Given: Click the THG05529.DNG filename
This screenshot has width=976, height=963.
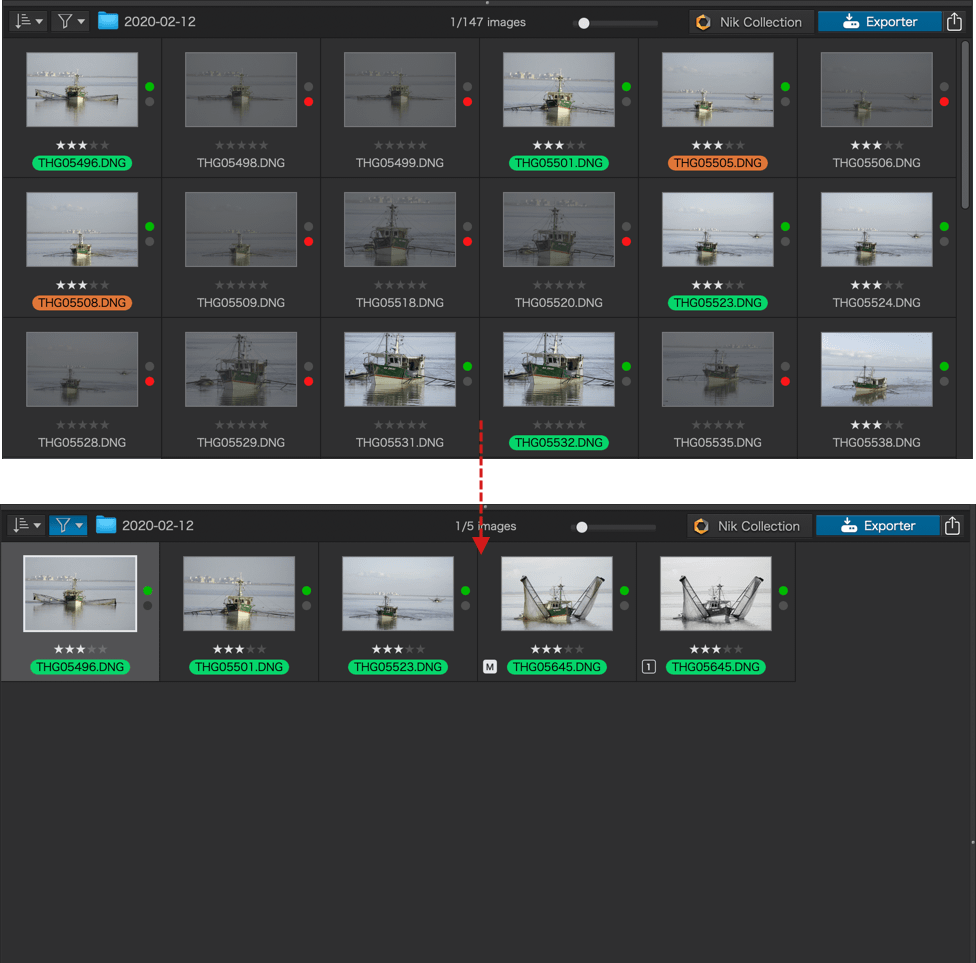Looking at the screenshot, I should [241, 443].
